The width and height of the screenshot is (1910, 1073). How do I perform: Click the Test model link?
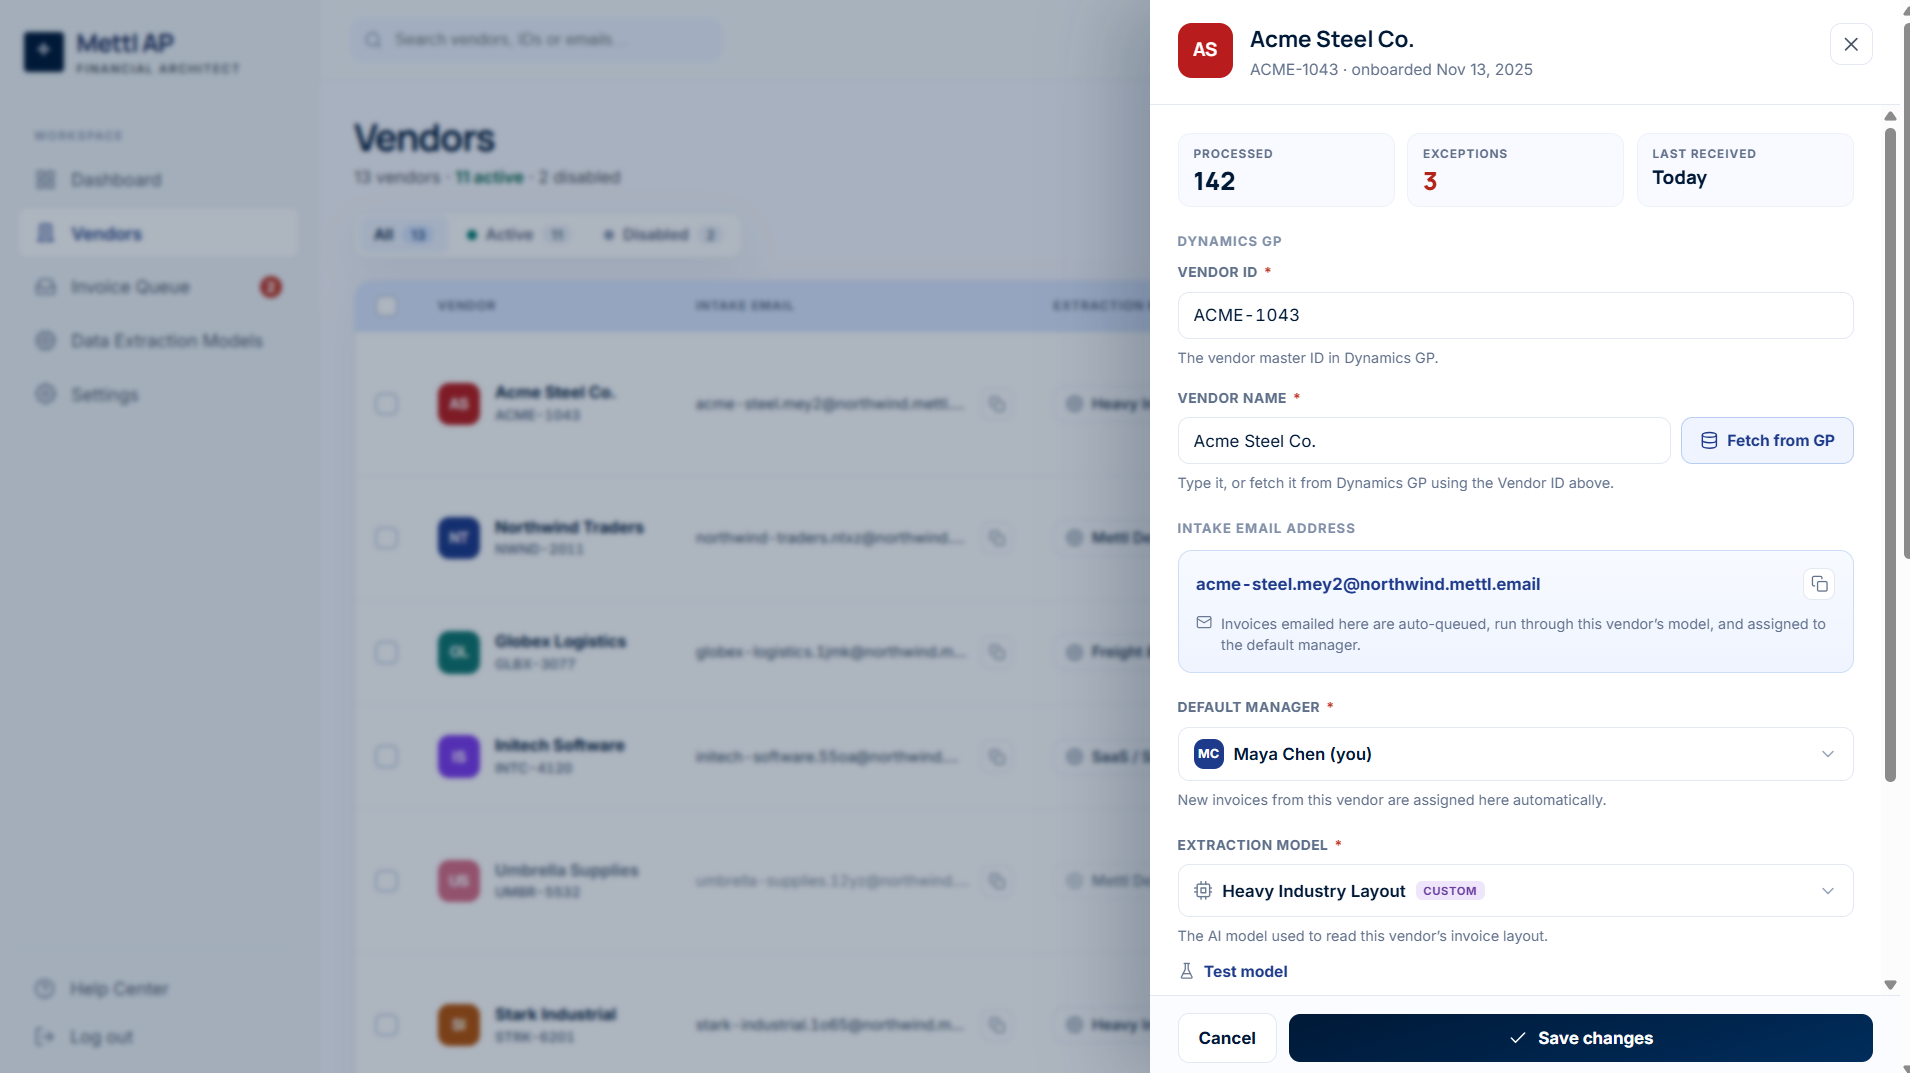[1245, 971]
